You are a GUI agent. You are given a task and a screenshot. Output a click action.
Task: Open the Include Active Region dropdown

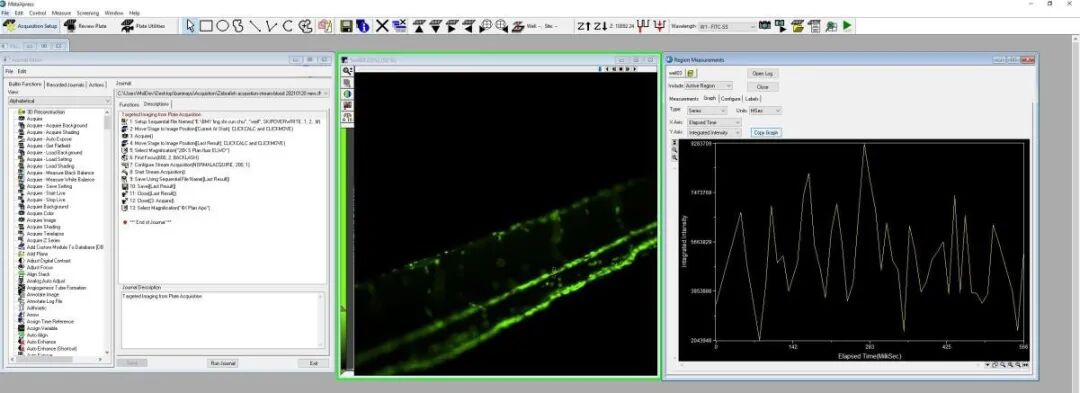coord(709,86)
